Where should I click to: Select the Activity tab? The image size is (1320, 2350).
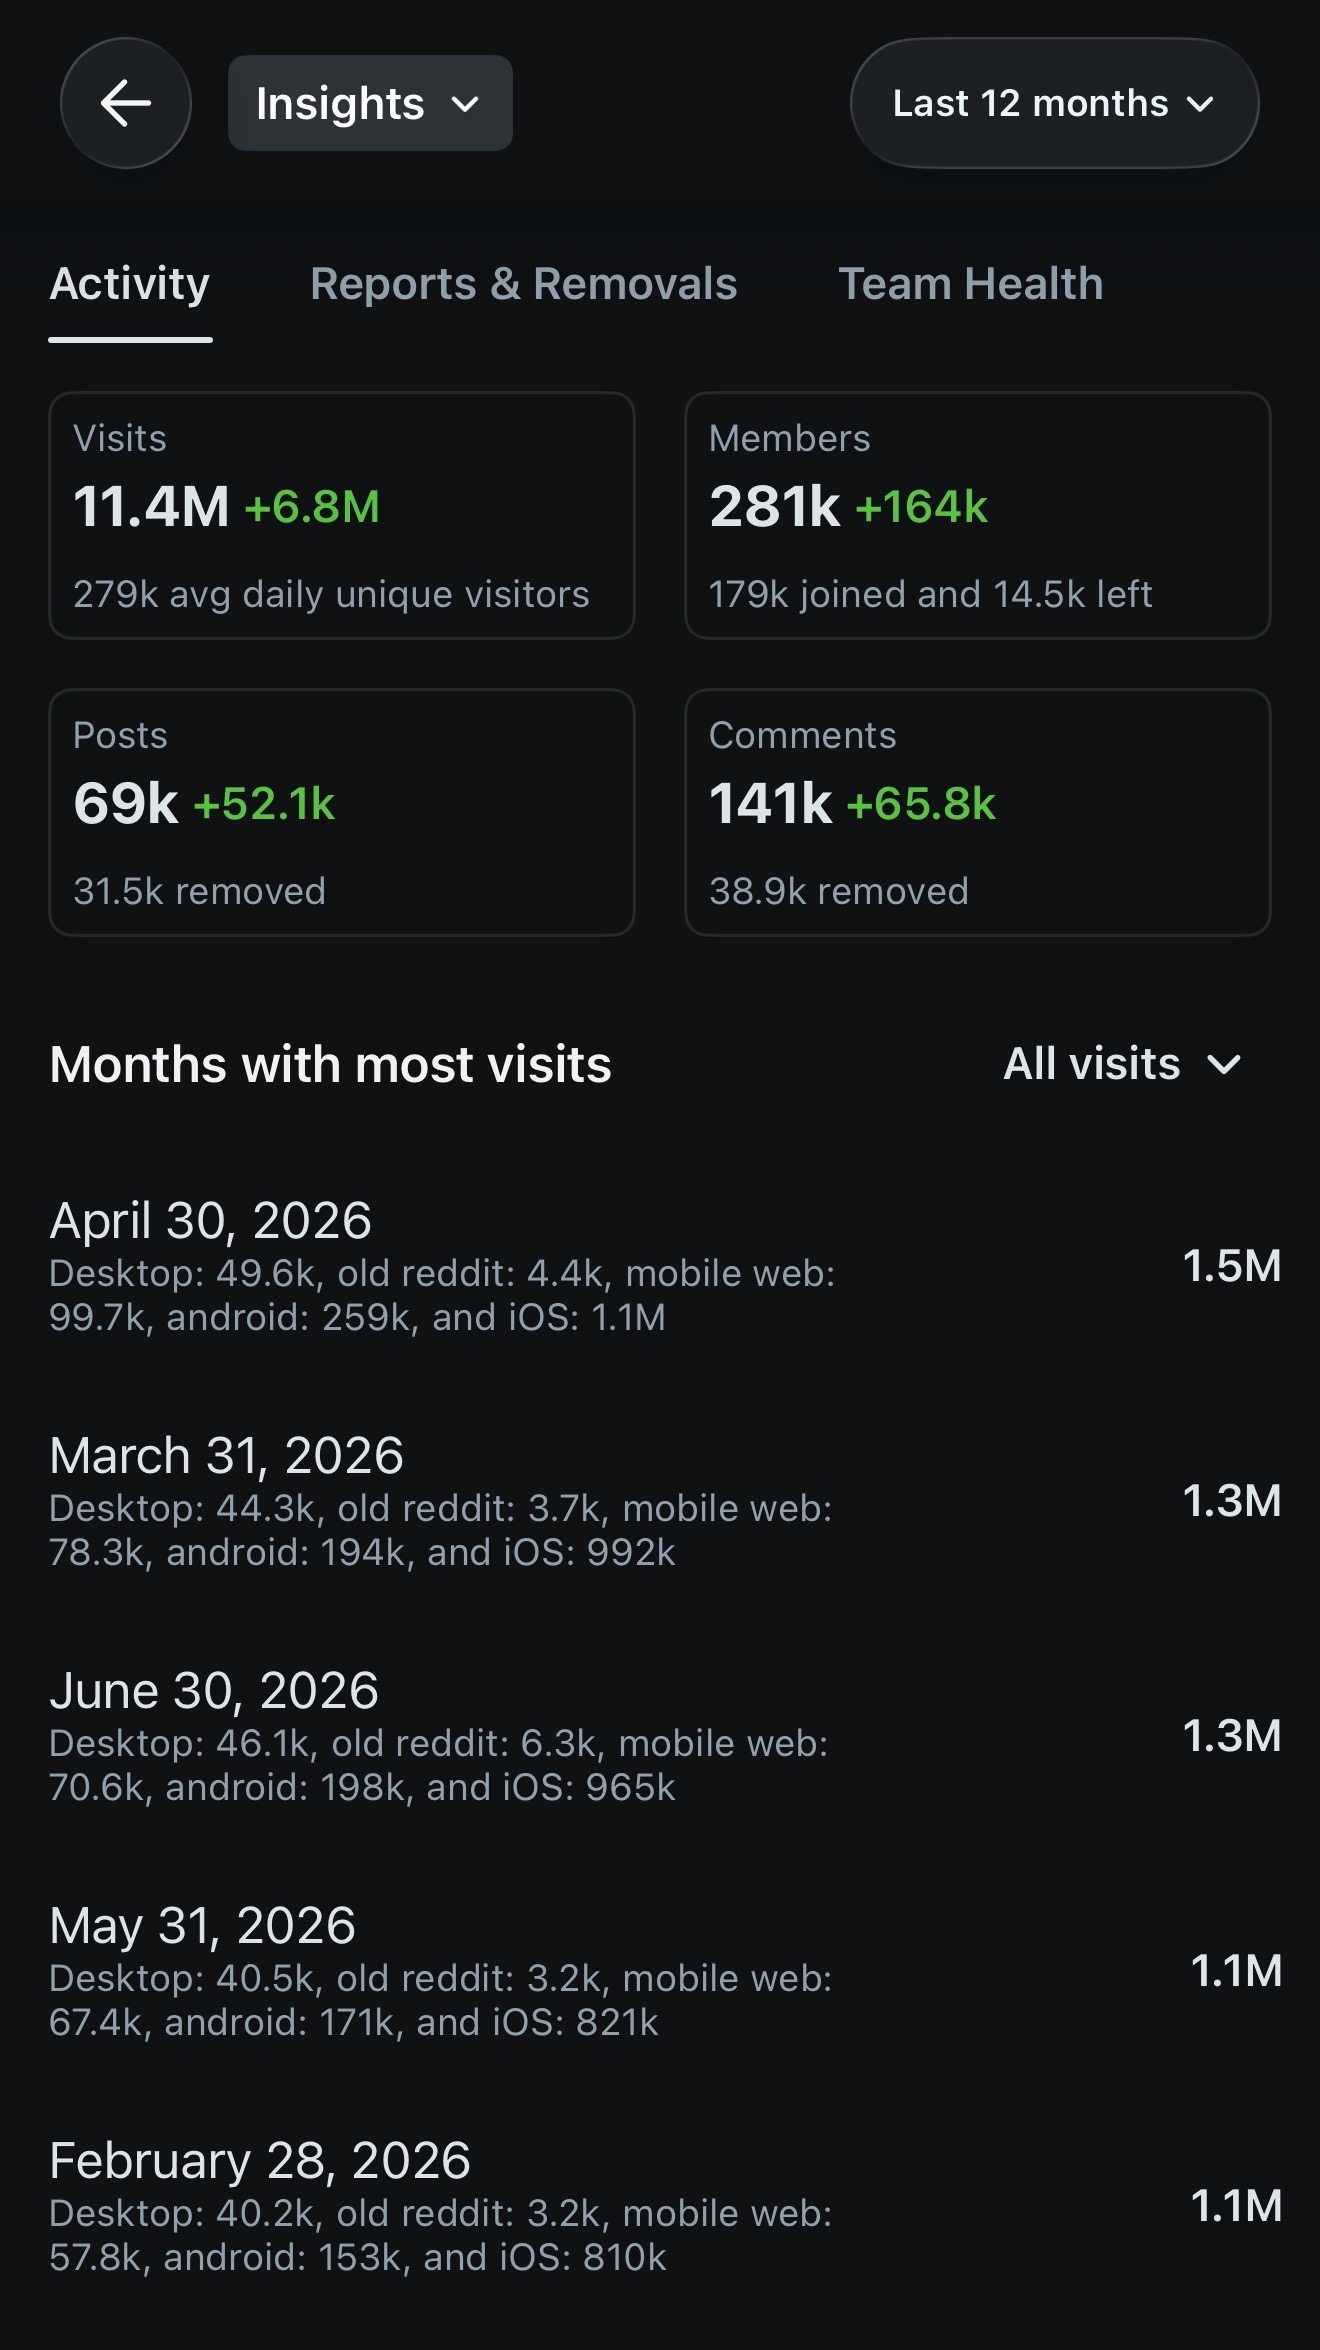click(130, 285)
